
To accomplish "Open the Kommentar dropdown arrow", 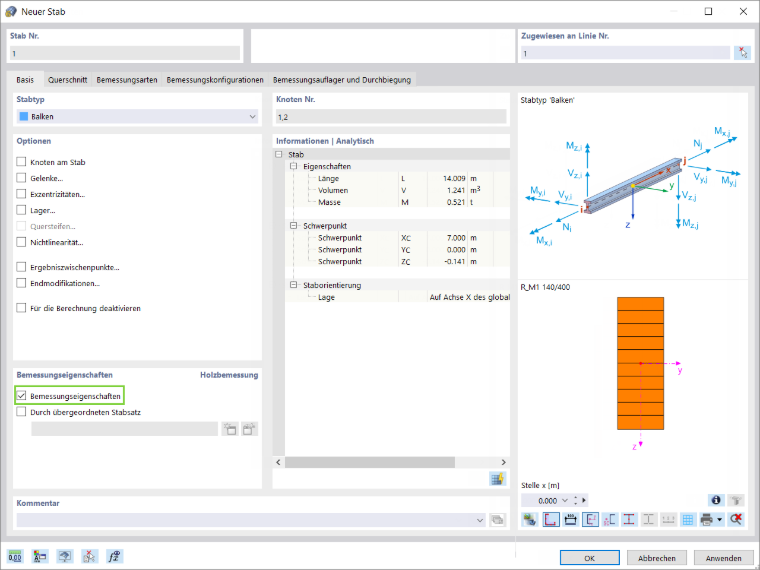I will coord(480,520).
